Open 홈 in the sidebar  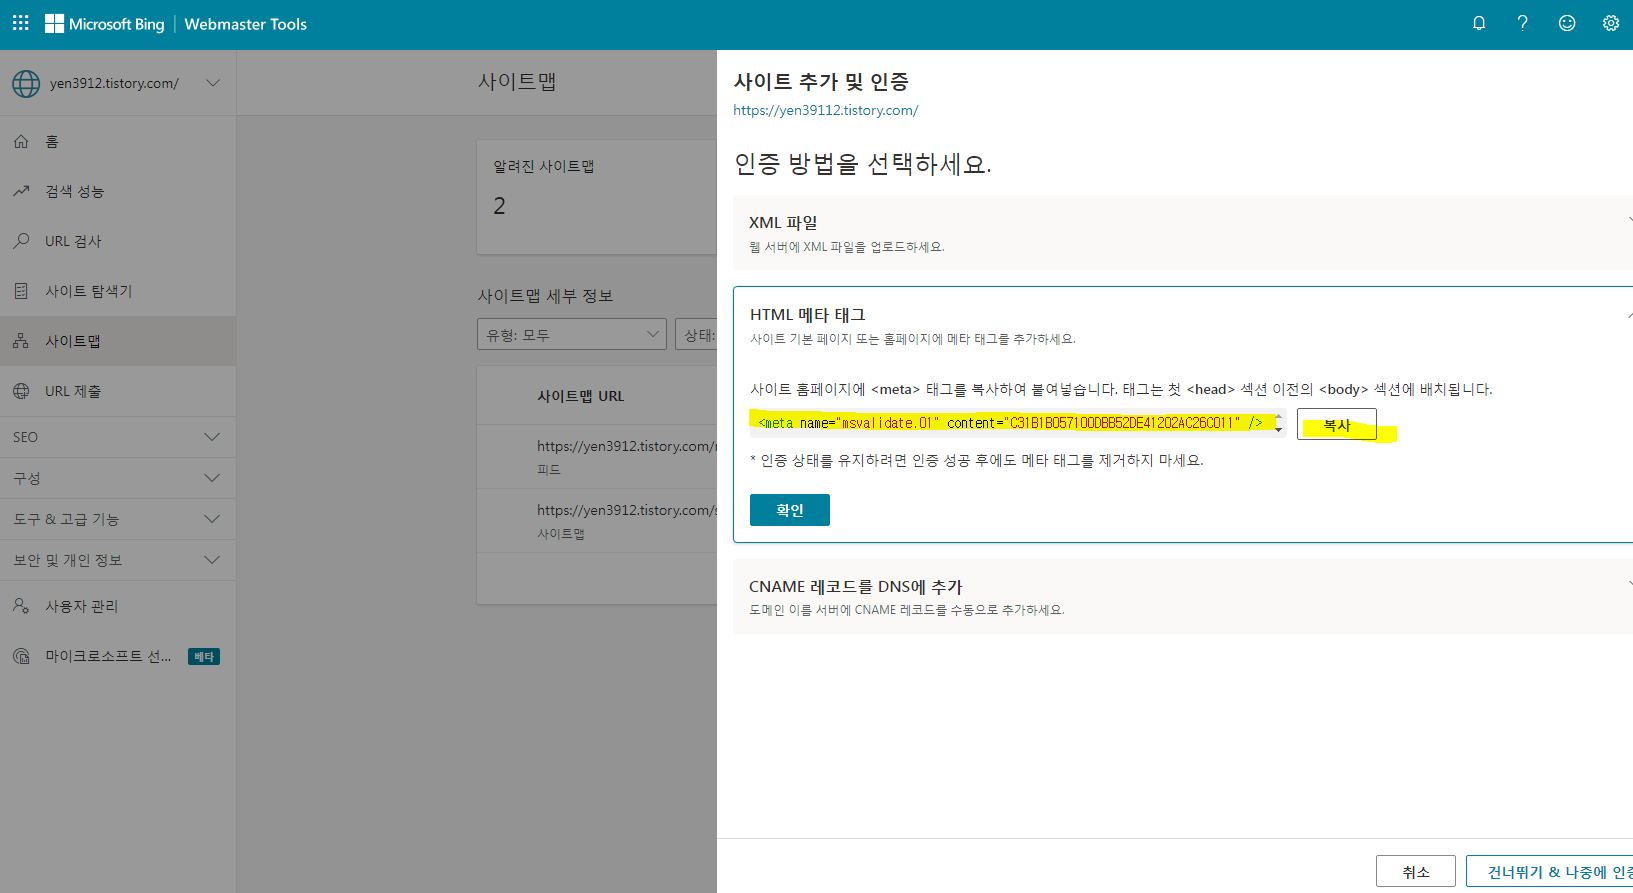[118, 142]
